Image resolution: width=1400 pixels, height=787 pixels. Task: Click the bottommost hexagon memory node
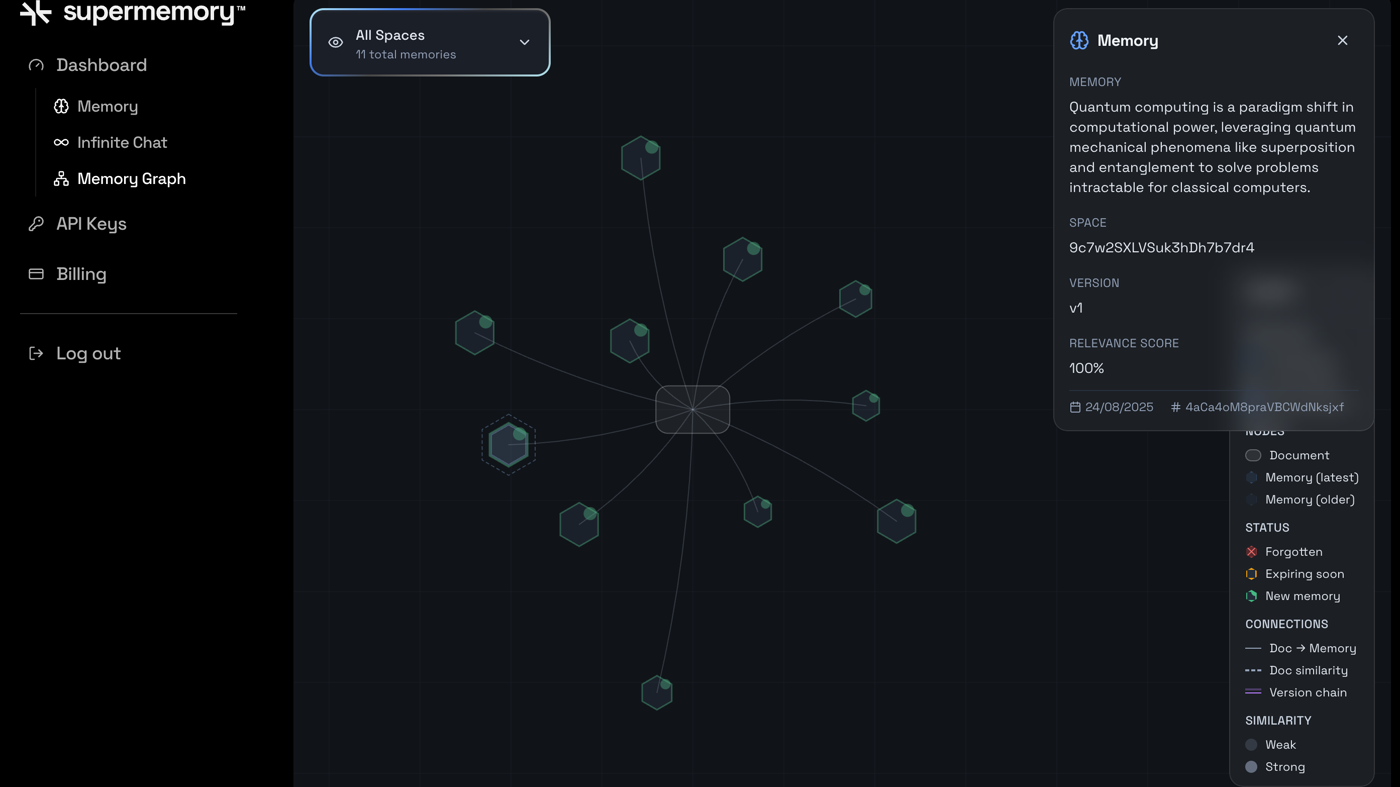pos(657,692)
